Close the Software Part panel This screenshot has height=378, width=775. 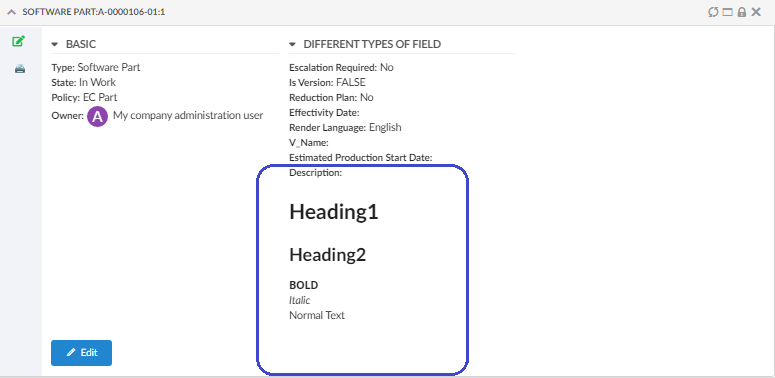756,12
